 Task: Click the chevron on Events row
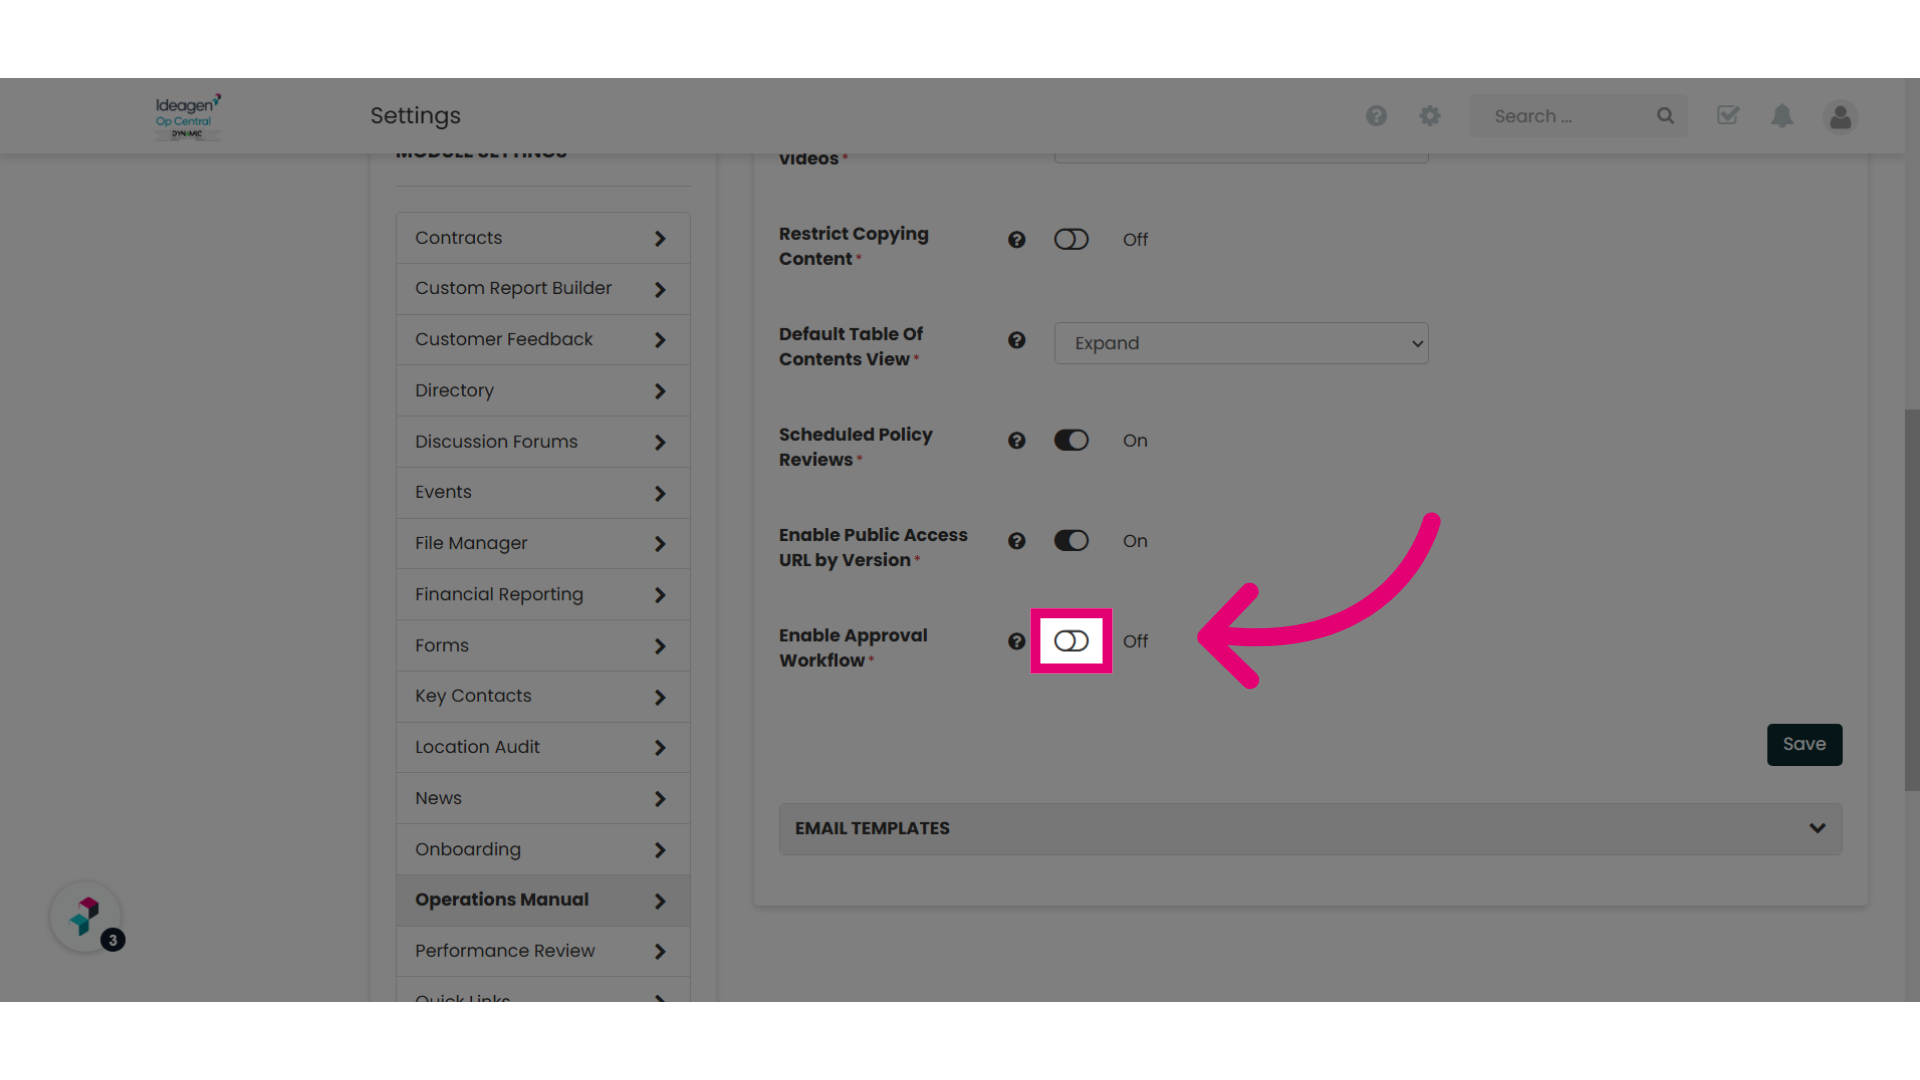[660, 494]
